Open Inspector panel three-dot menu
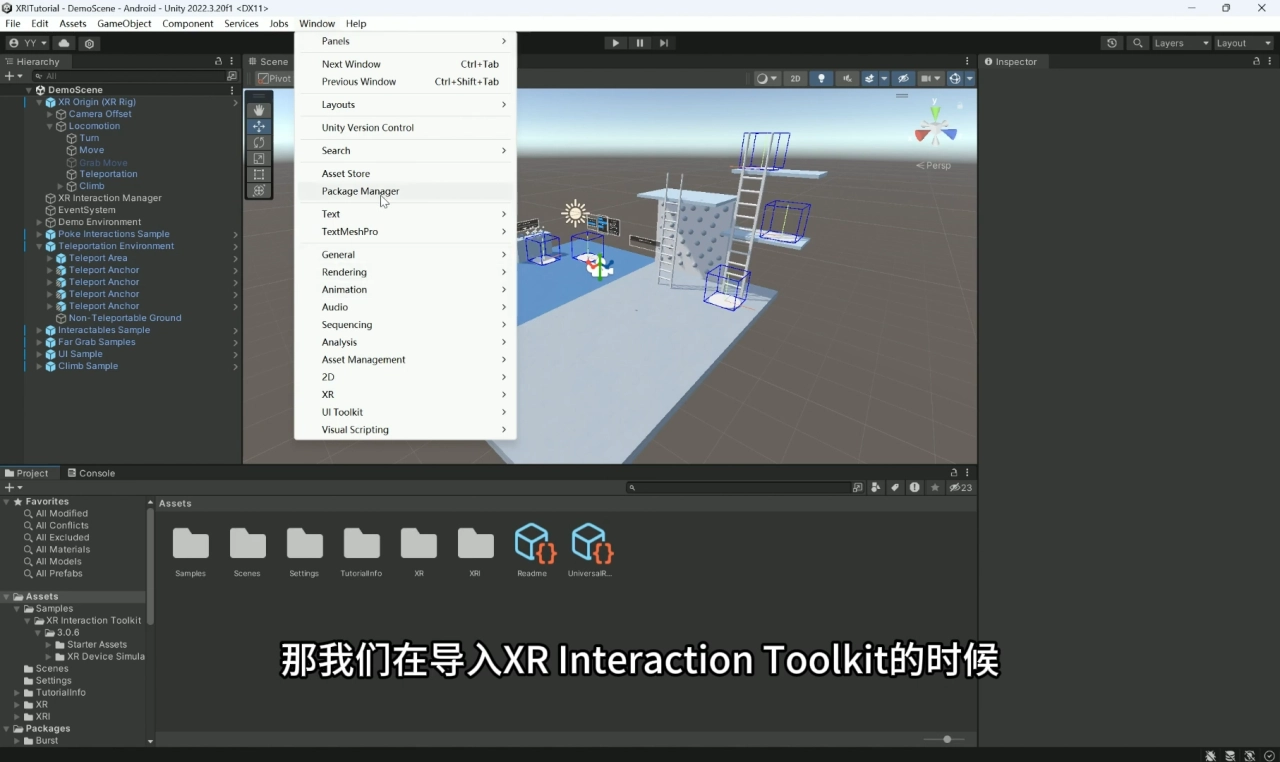The width and height of the screenshot is (1280, 762). pos(1270,61)
